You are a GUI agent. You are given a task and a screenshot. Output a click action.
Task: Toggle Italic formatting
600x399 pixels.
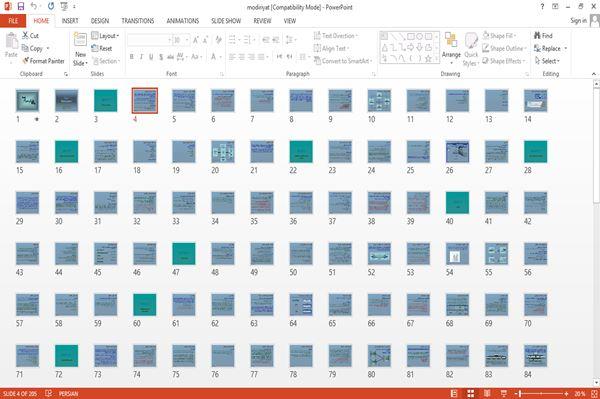pyautogui.click(x=141, y=57)
